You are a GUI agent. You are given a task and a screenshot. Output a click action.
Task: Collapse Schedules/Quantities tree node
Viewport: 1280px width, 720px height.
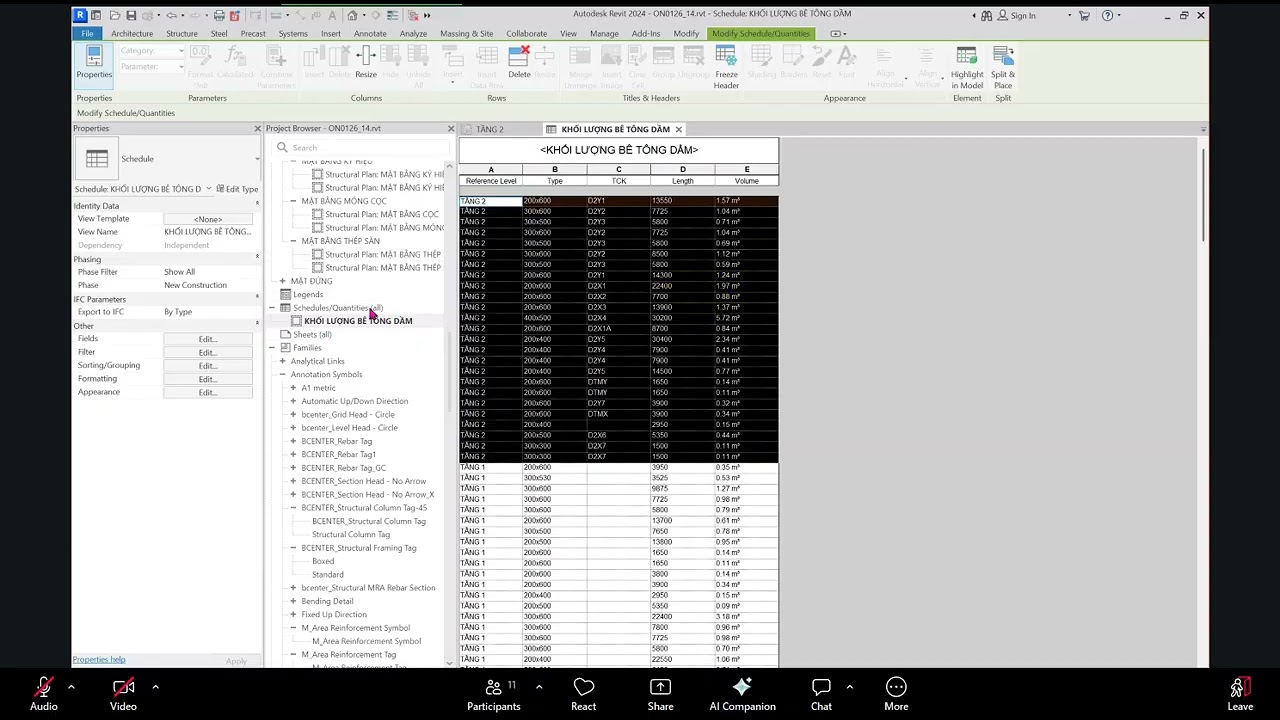(272, 308)
